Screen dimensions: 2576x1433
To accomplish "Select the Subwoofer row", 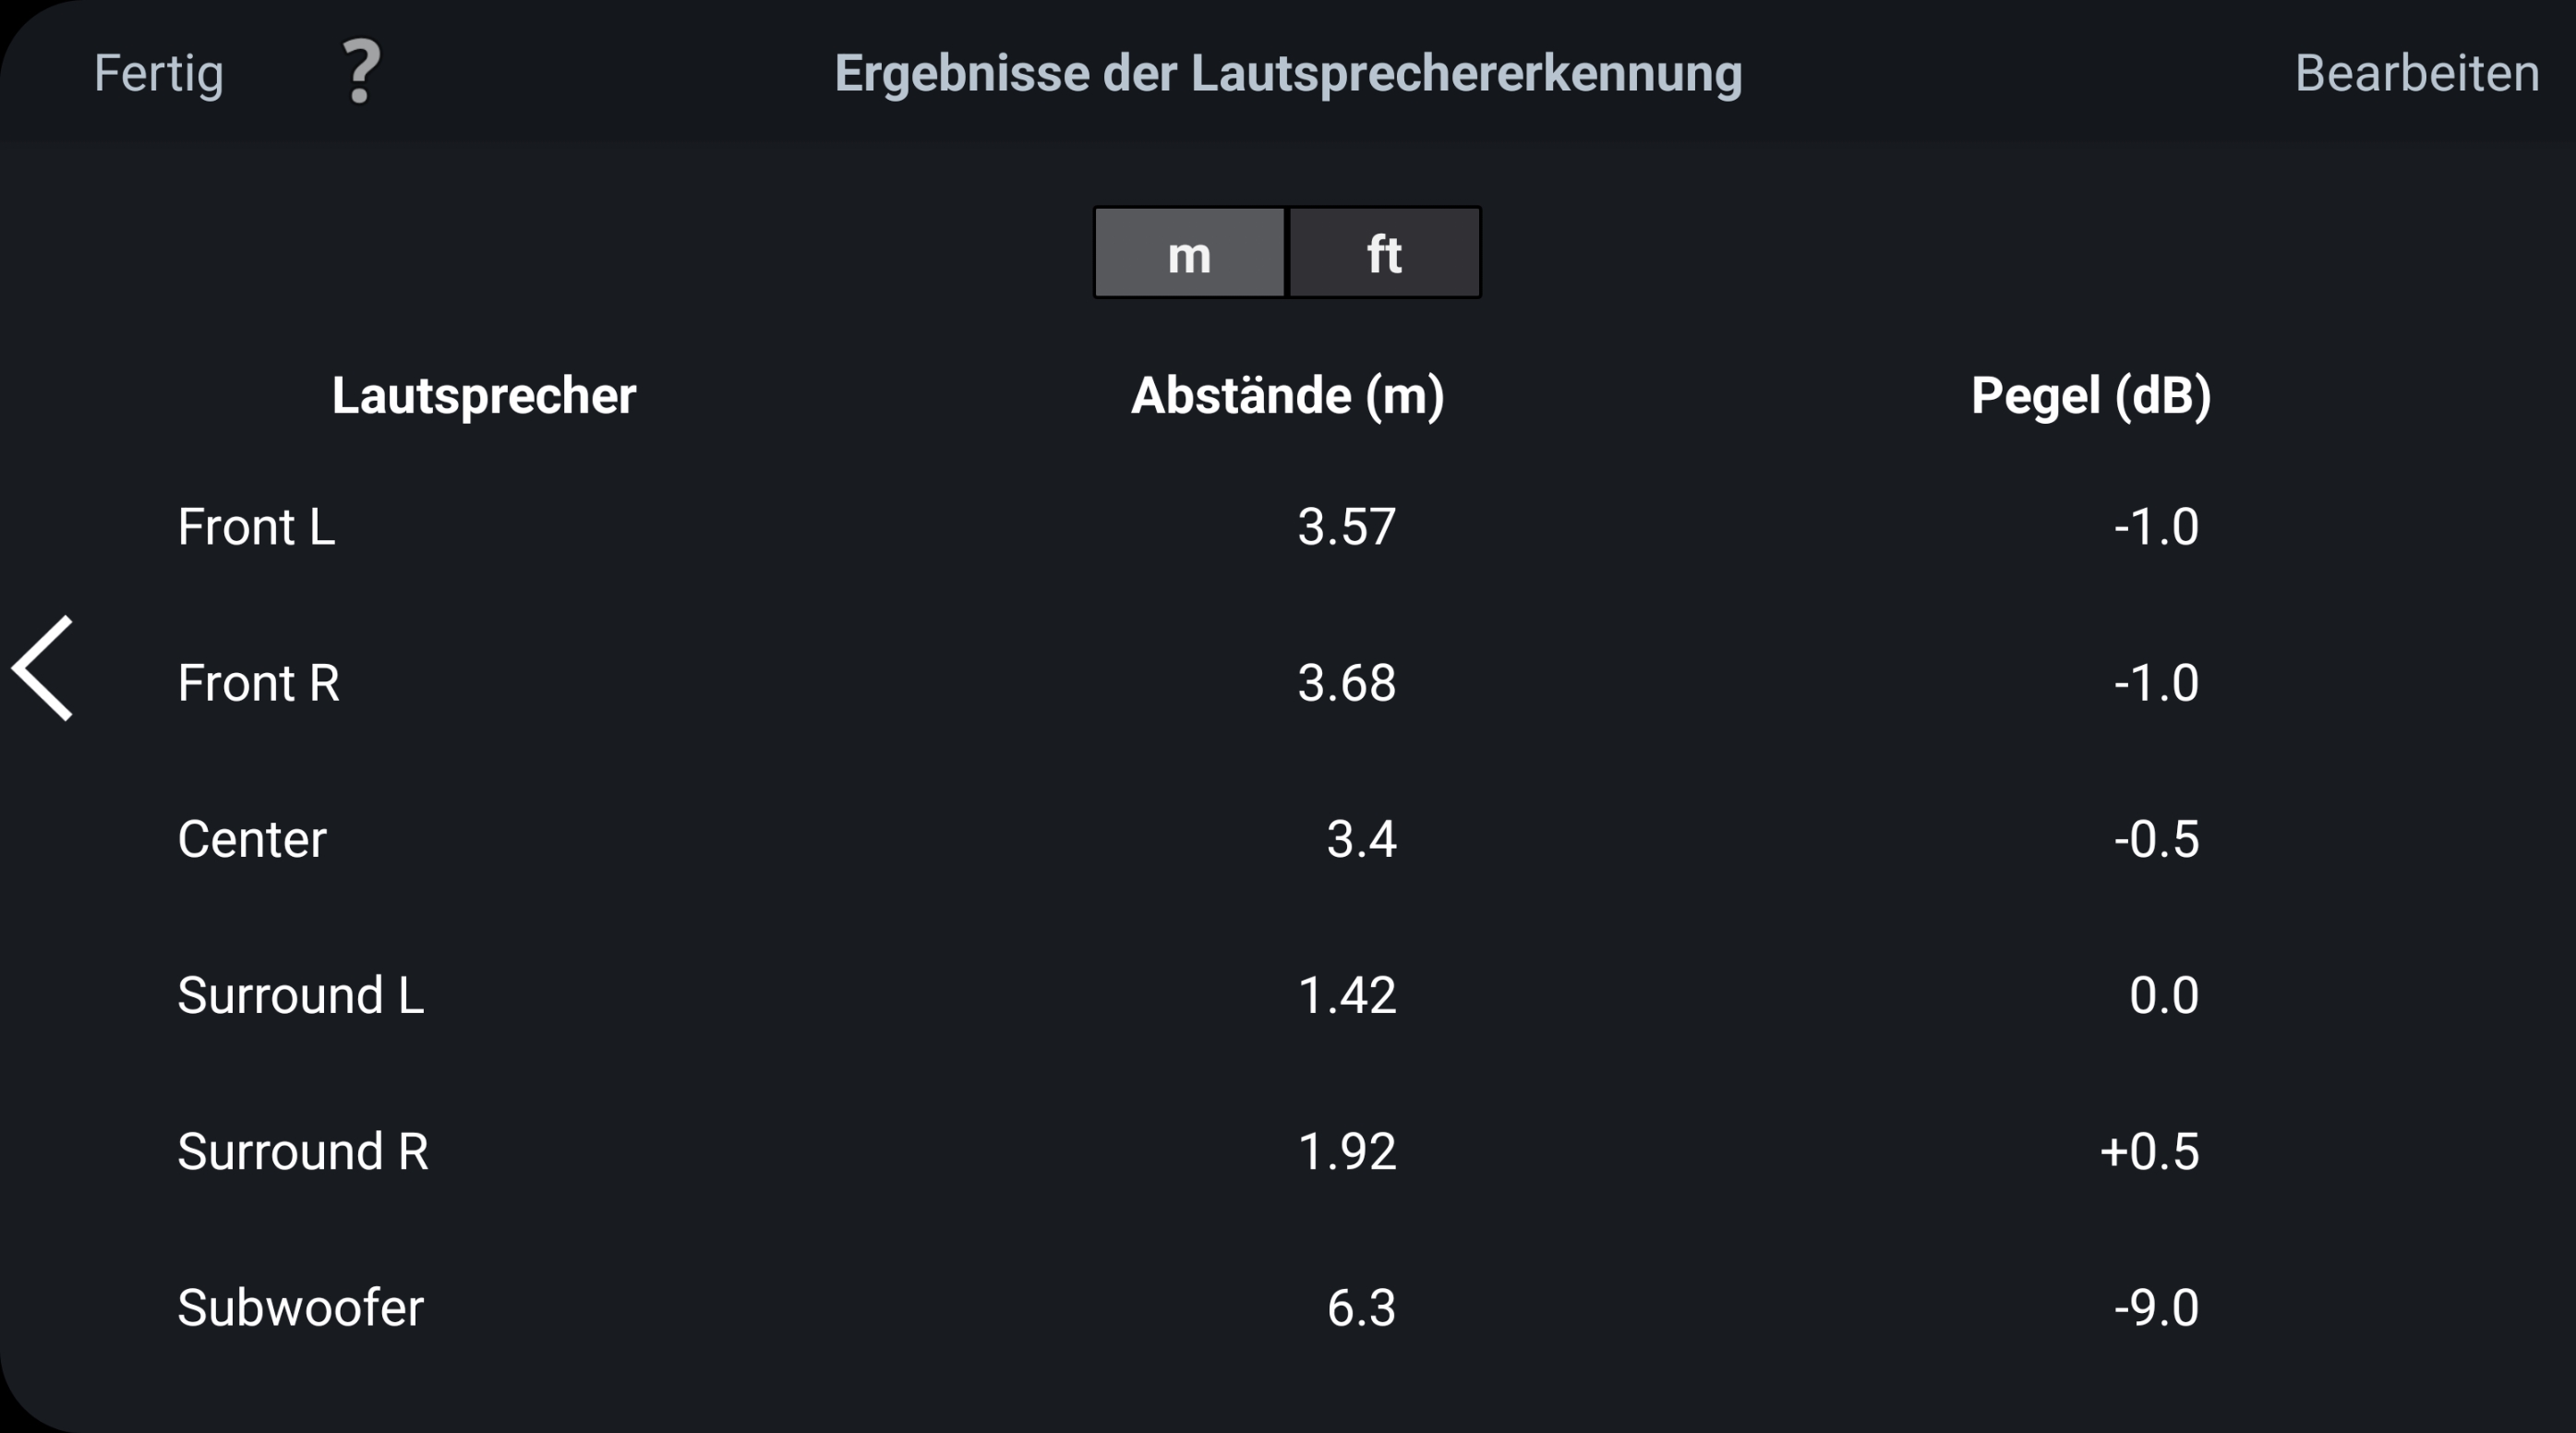I will coord(300,1307).
